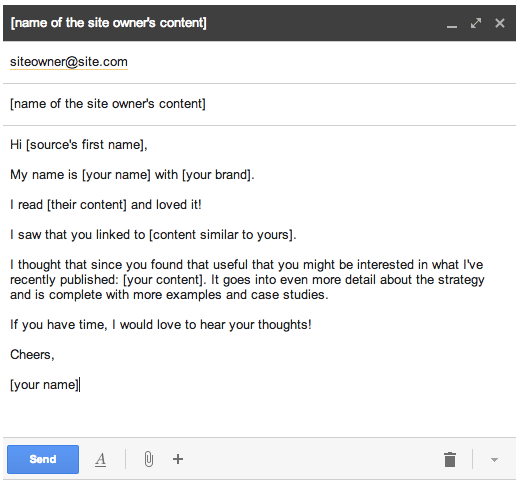
Task: Open the formatting options (underlined A) icon
Action: tap(100, 459)
